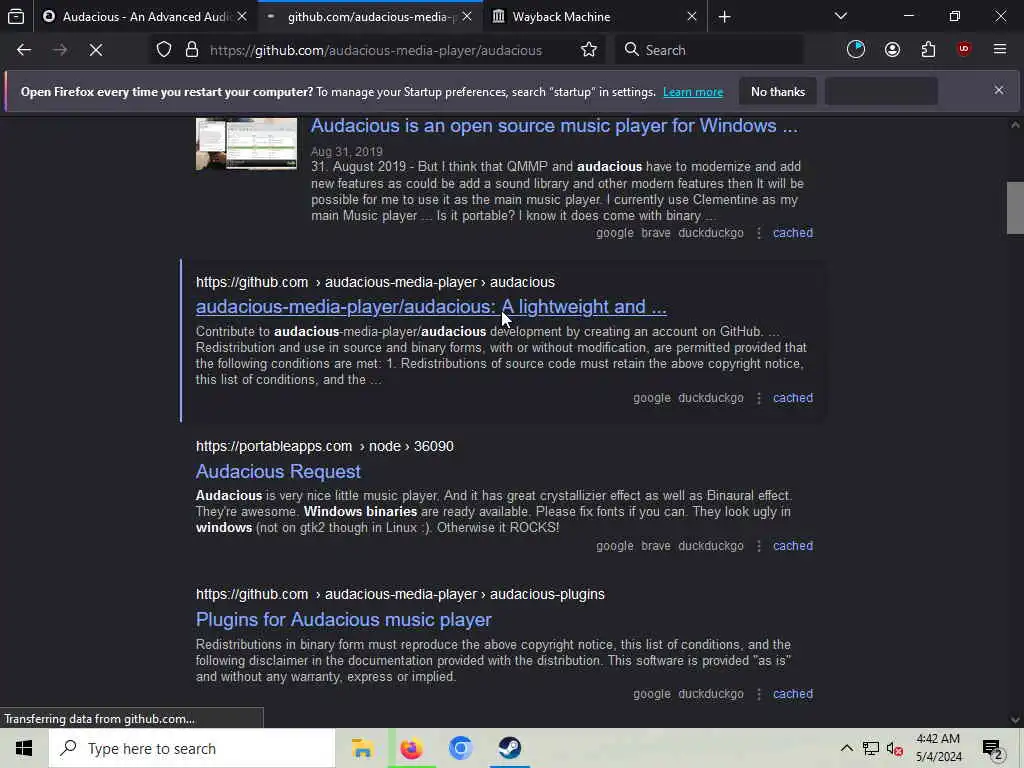Switch to the Wayback Machine tab
Image resolution: width=1024 pixels, height=768 pixels.
tap(593, 16)
